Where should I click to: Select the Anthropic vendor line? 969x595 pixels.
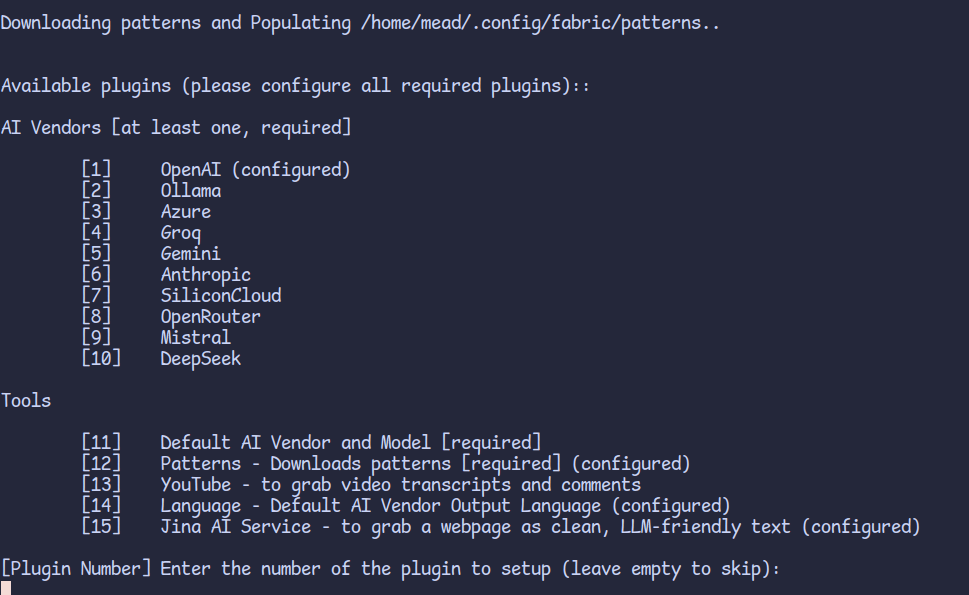click(166, 274)
